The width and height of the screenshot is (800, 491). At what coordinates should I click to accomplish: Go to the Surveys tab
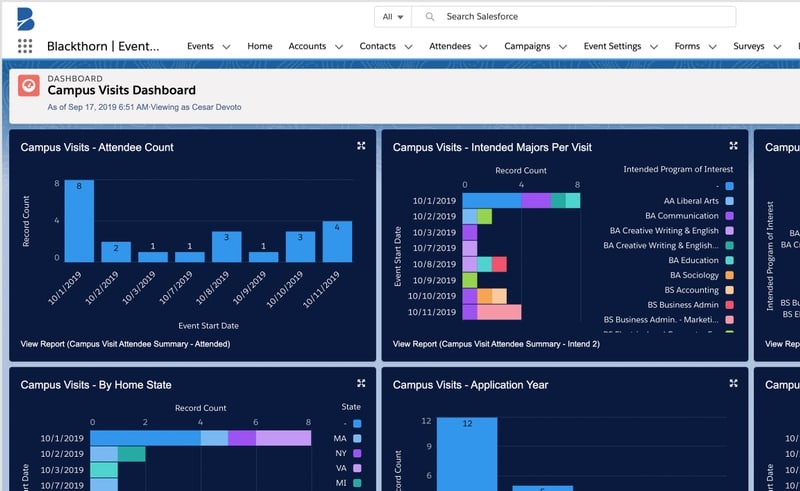tap(748, 46)
